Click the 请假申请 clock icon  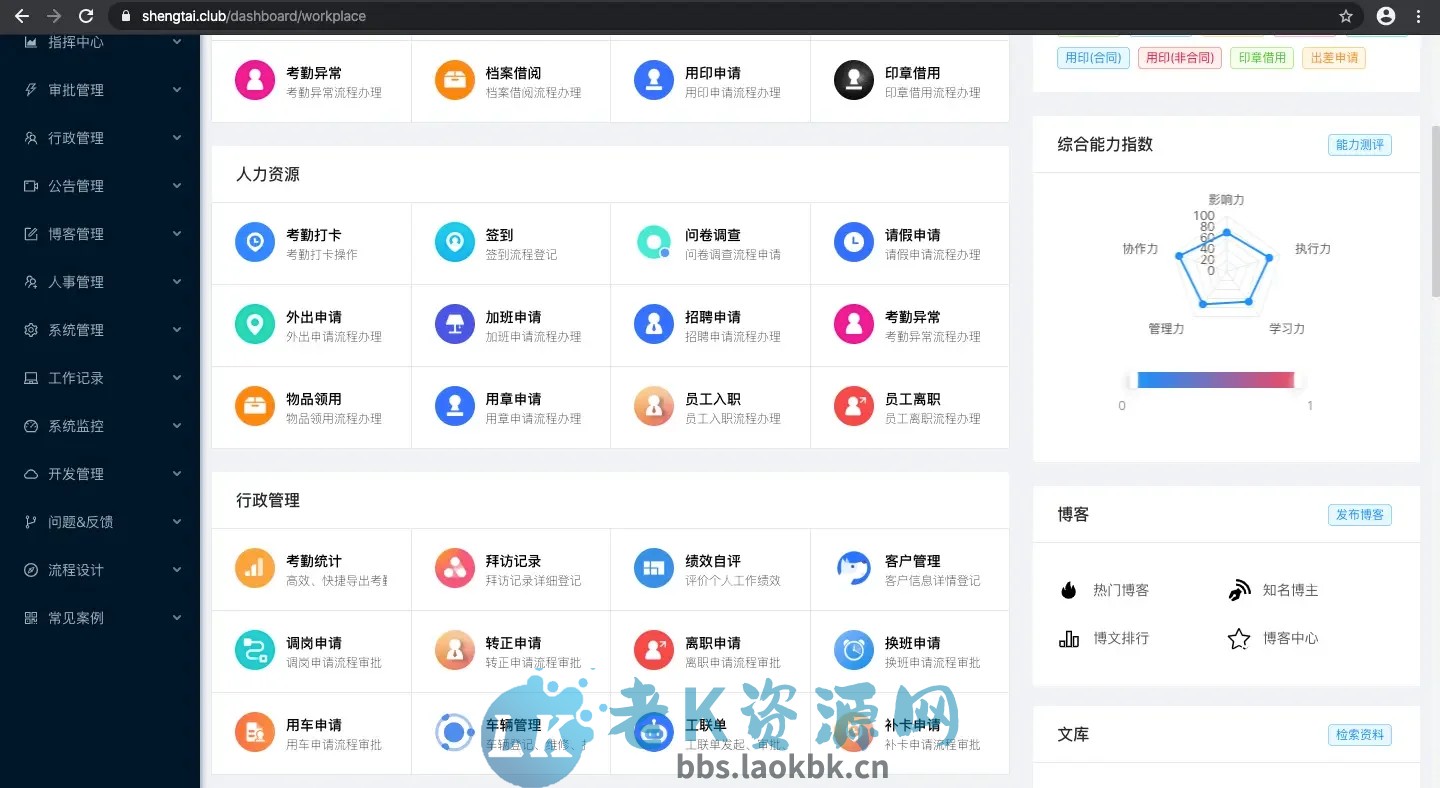click(854, 242)
